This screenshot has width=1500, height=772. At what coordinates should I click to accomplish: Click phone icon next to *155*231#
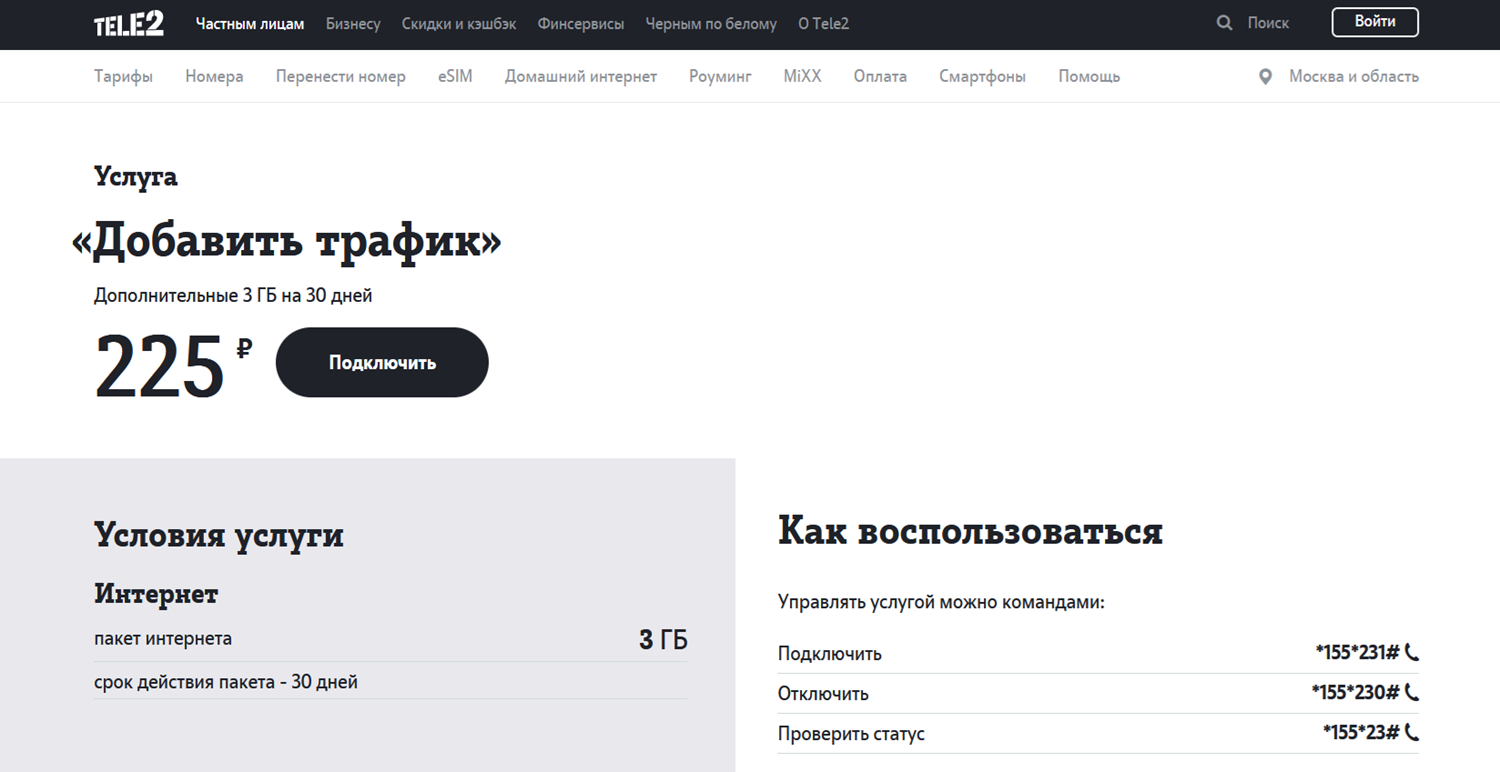(x=1412, y=653)
